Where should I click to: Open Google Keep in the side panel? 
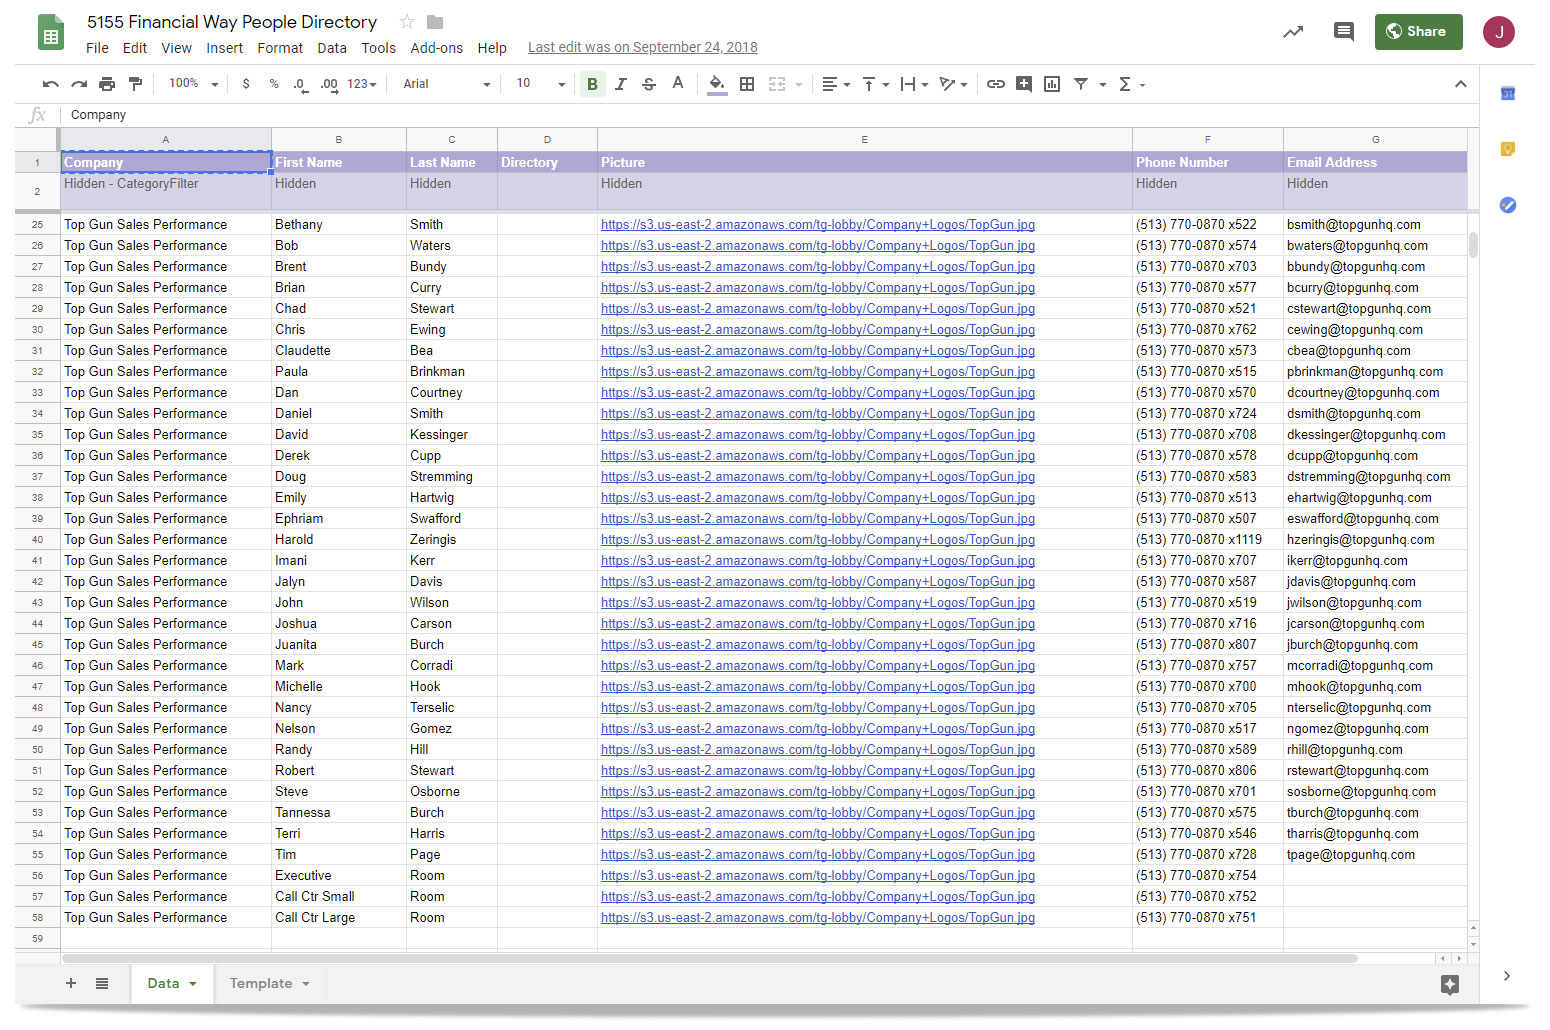tap(1508, 150)
